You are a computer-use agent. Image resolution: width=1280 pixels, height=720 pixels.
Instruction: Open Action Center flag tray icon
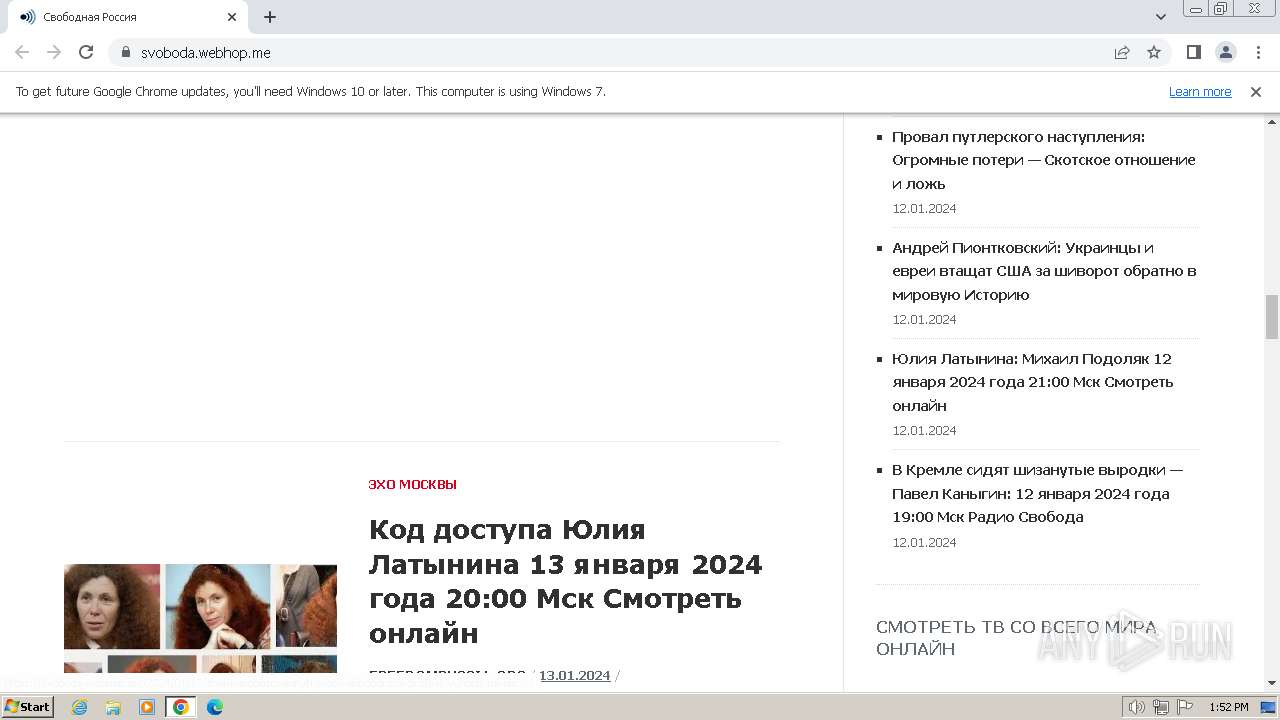(1185, 707)
